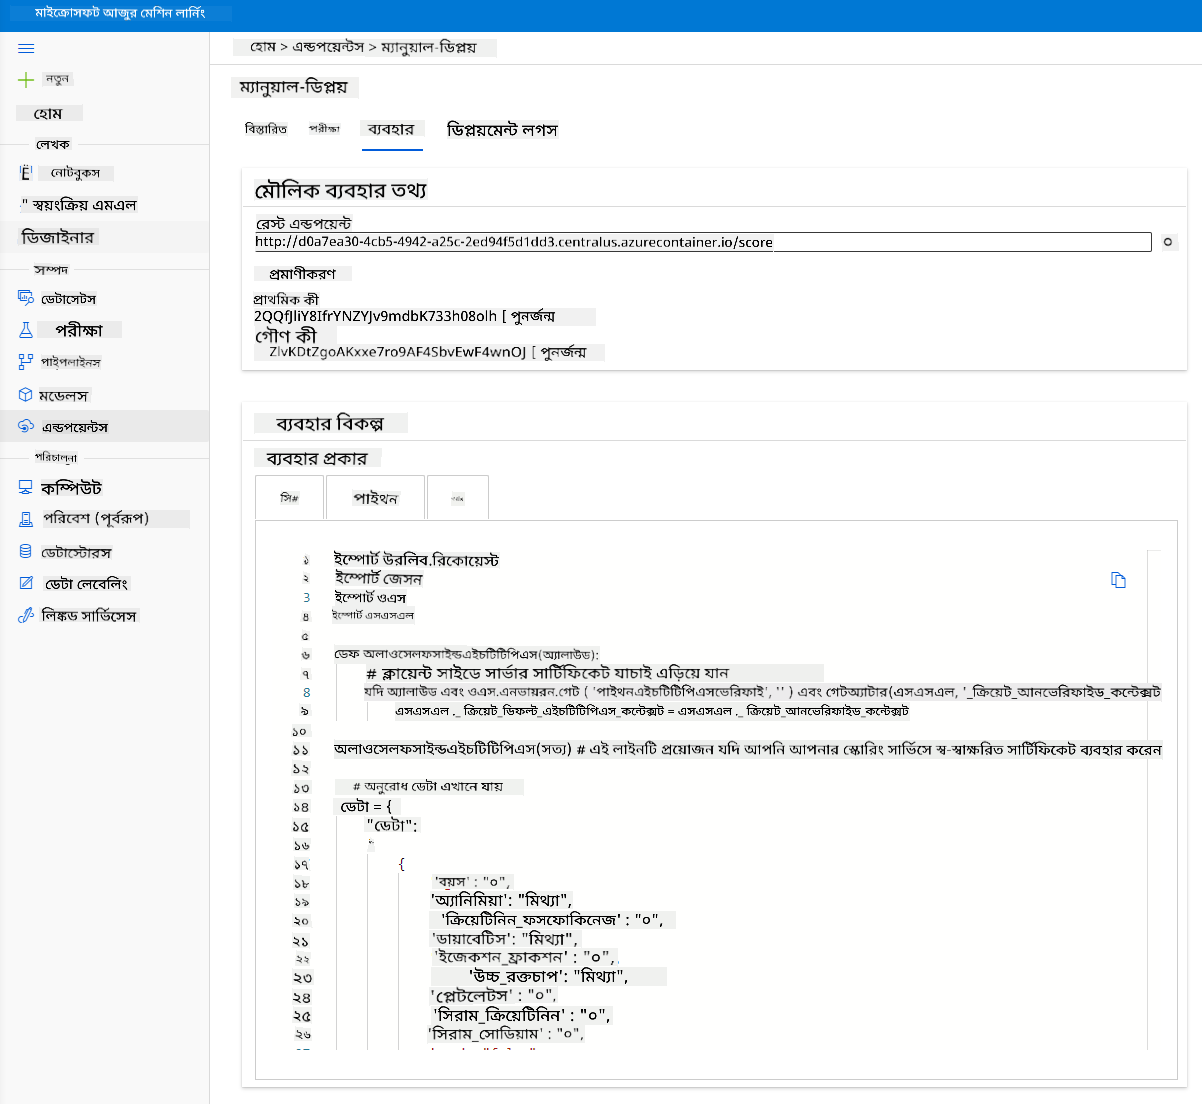Open পাইপলাইনস in the sidebar

pyautogui.click(x=70, y=362)
